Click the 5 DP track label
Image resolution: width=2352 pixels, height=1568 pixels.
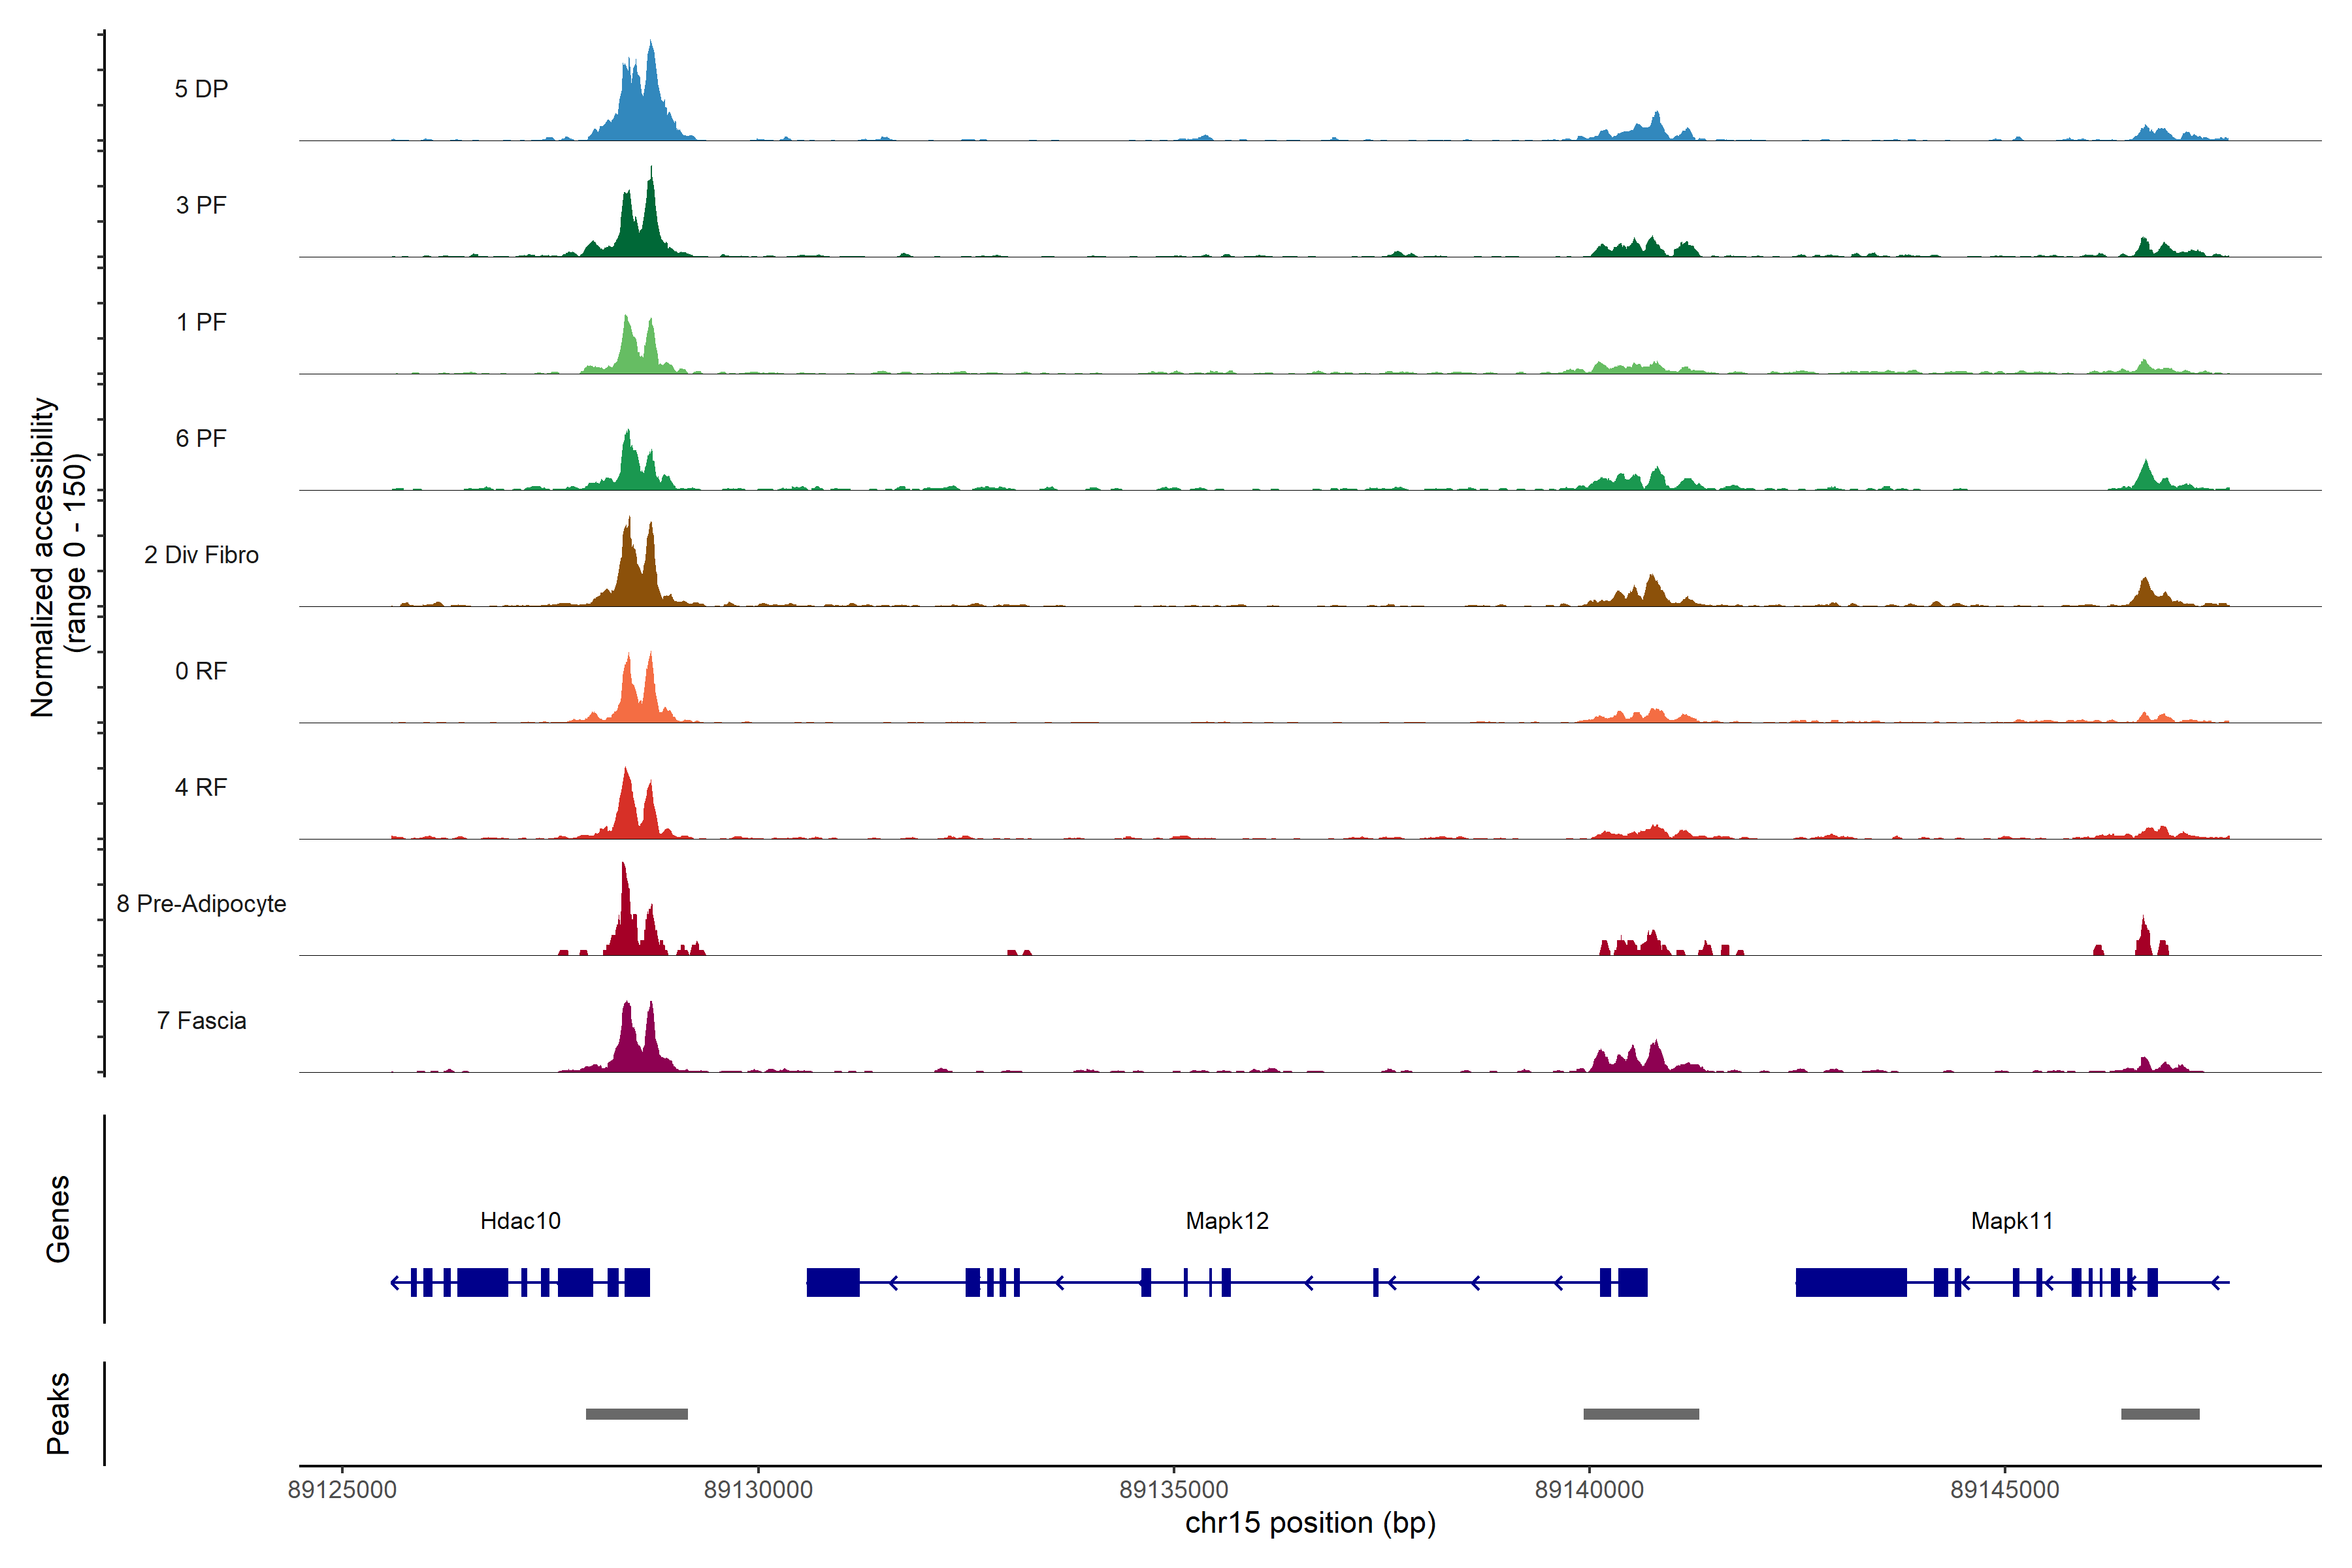coord(201,89)
